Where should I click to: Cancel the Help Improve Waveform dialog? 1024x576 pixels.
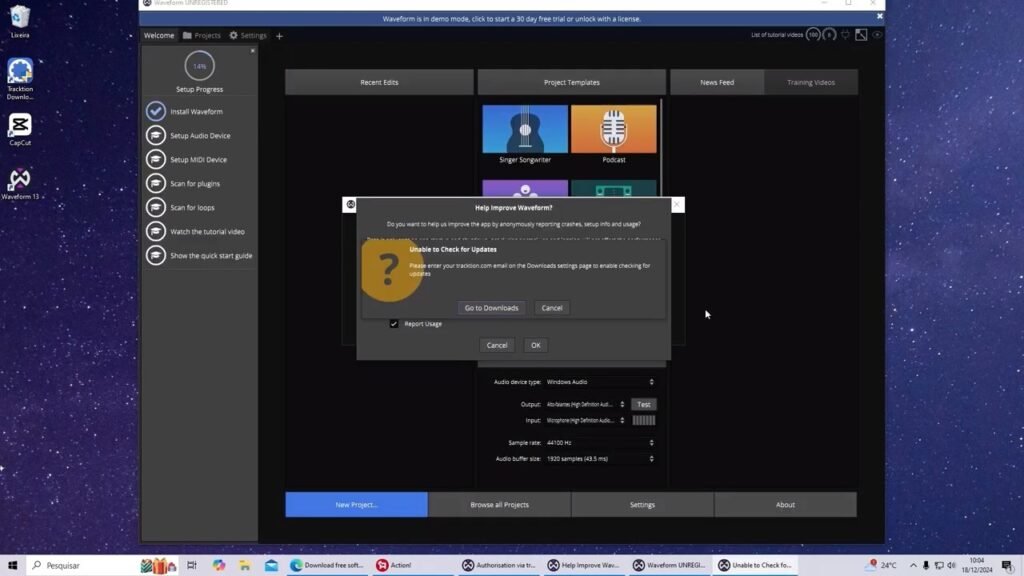(497, 345)
